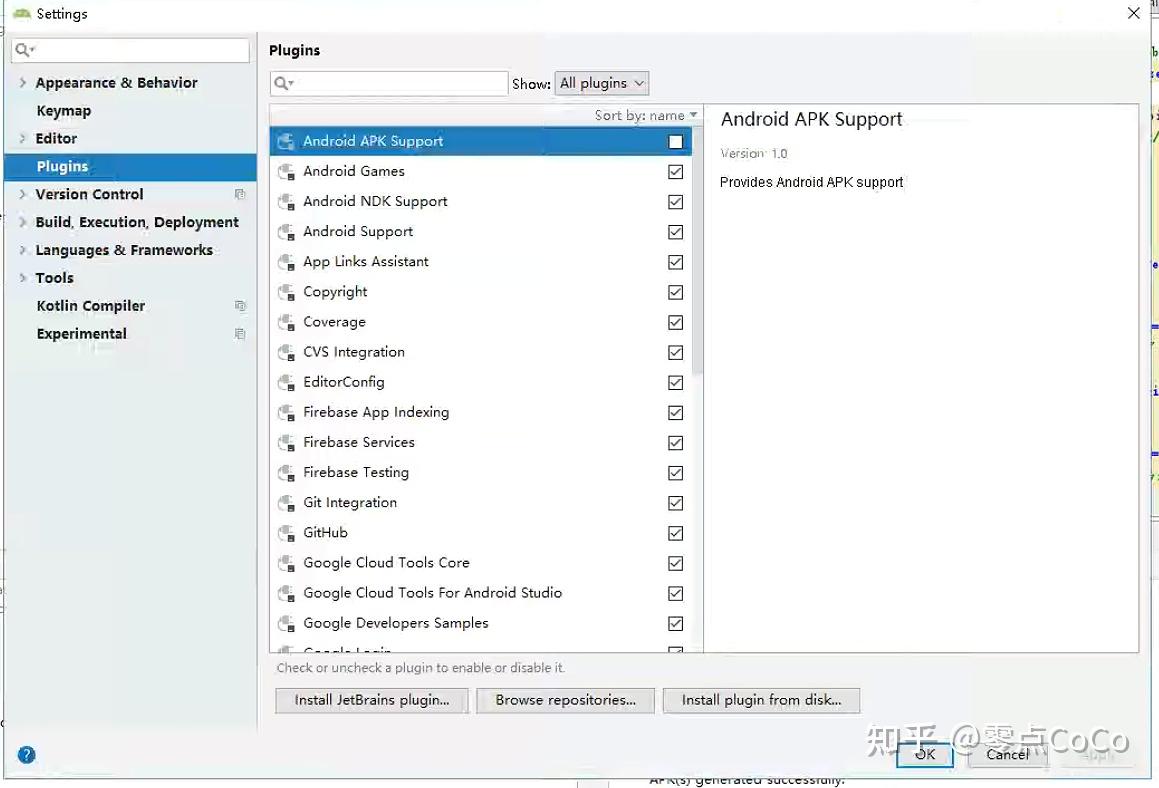The height and width of the screenshot is (788, 1159).
Task: Select the Firebase Services plugin row
Action: click(x=481, y=443)
